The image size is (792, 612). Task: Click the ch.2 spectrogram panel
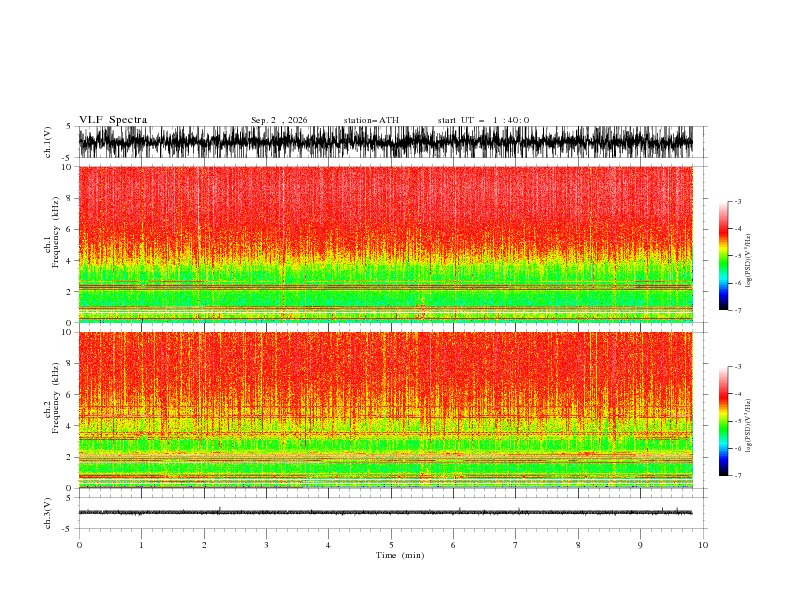click(385, 410)
